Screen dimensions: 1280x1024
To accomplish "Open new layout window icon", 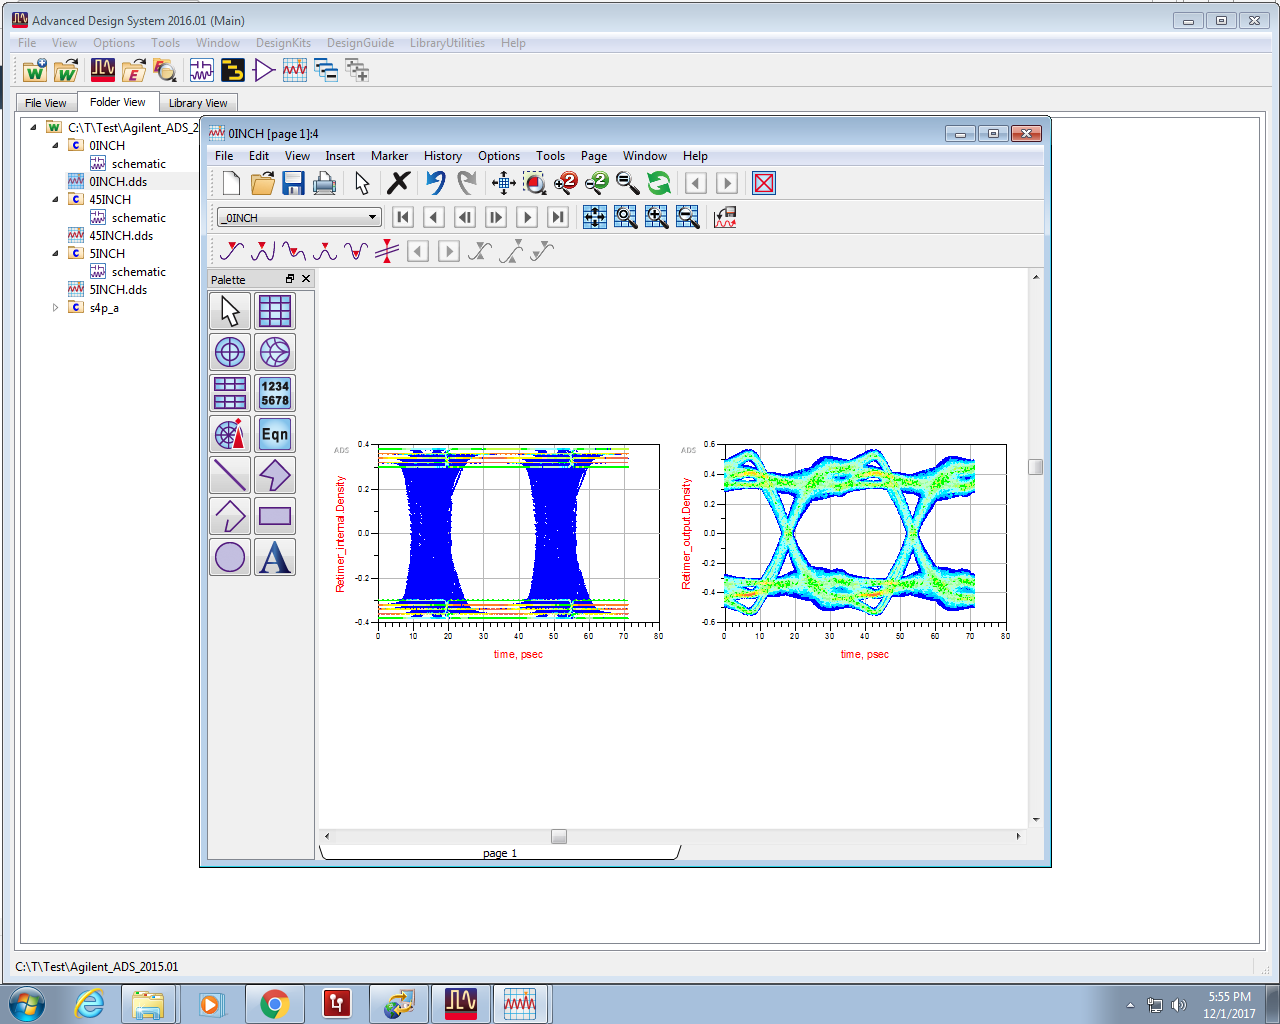I will pyautogui.click(x=233, y=70).
